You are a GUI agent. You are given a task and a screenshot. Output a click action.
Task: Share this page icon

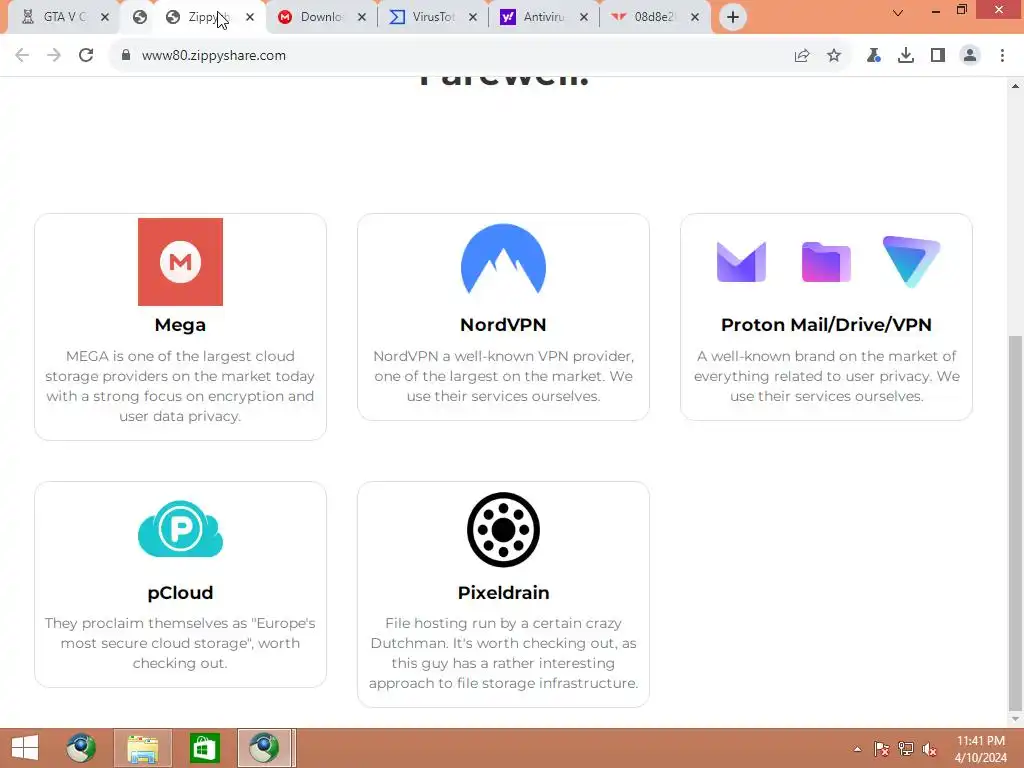click(802, 56)
